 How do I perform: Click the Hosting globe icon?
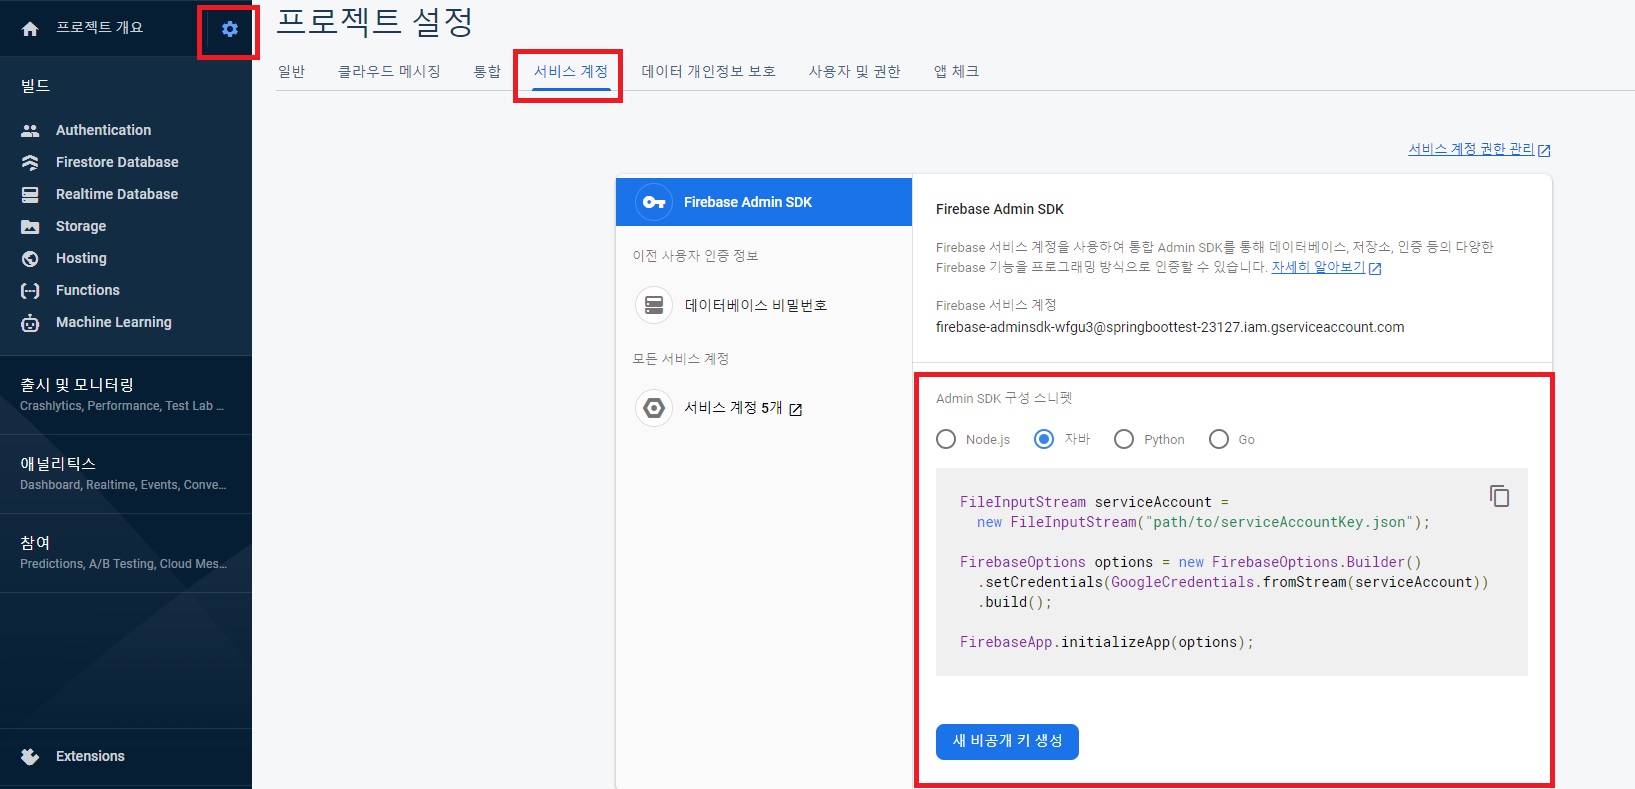click(x=30, y=258)
